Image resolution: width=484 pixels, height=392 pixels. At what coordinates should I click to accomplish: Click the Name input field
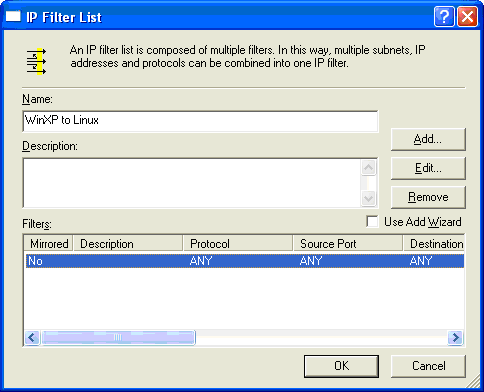[x=201, y=121]
